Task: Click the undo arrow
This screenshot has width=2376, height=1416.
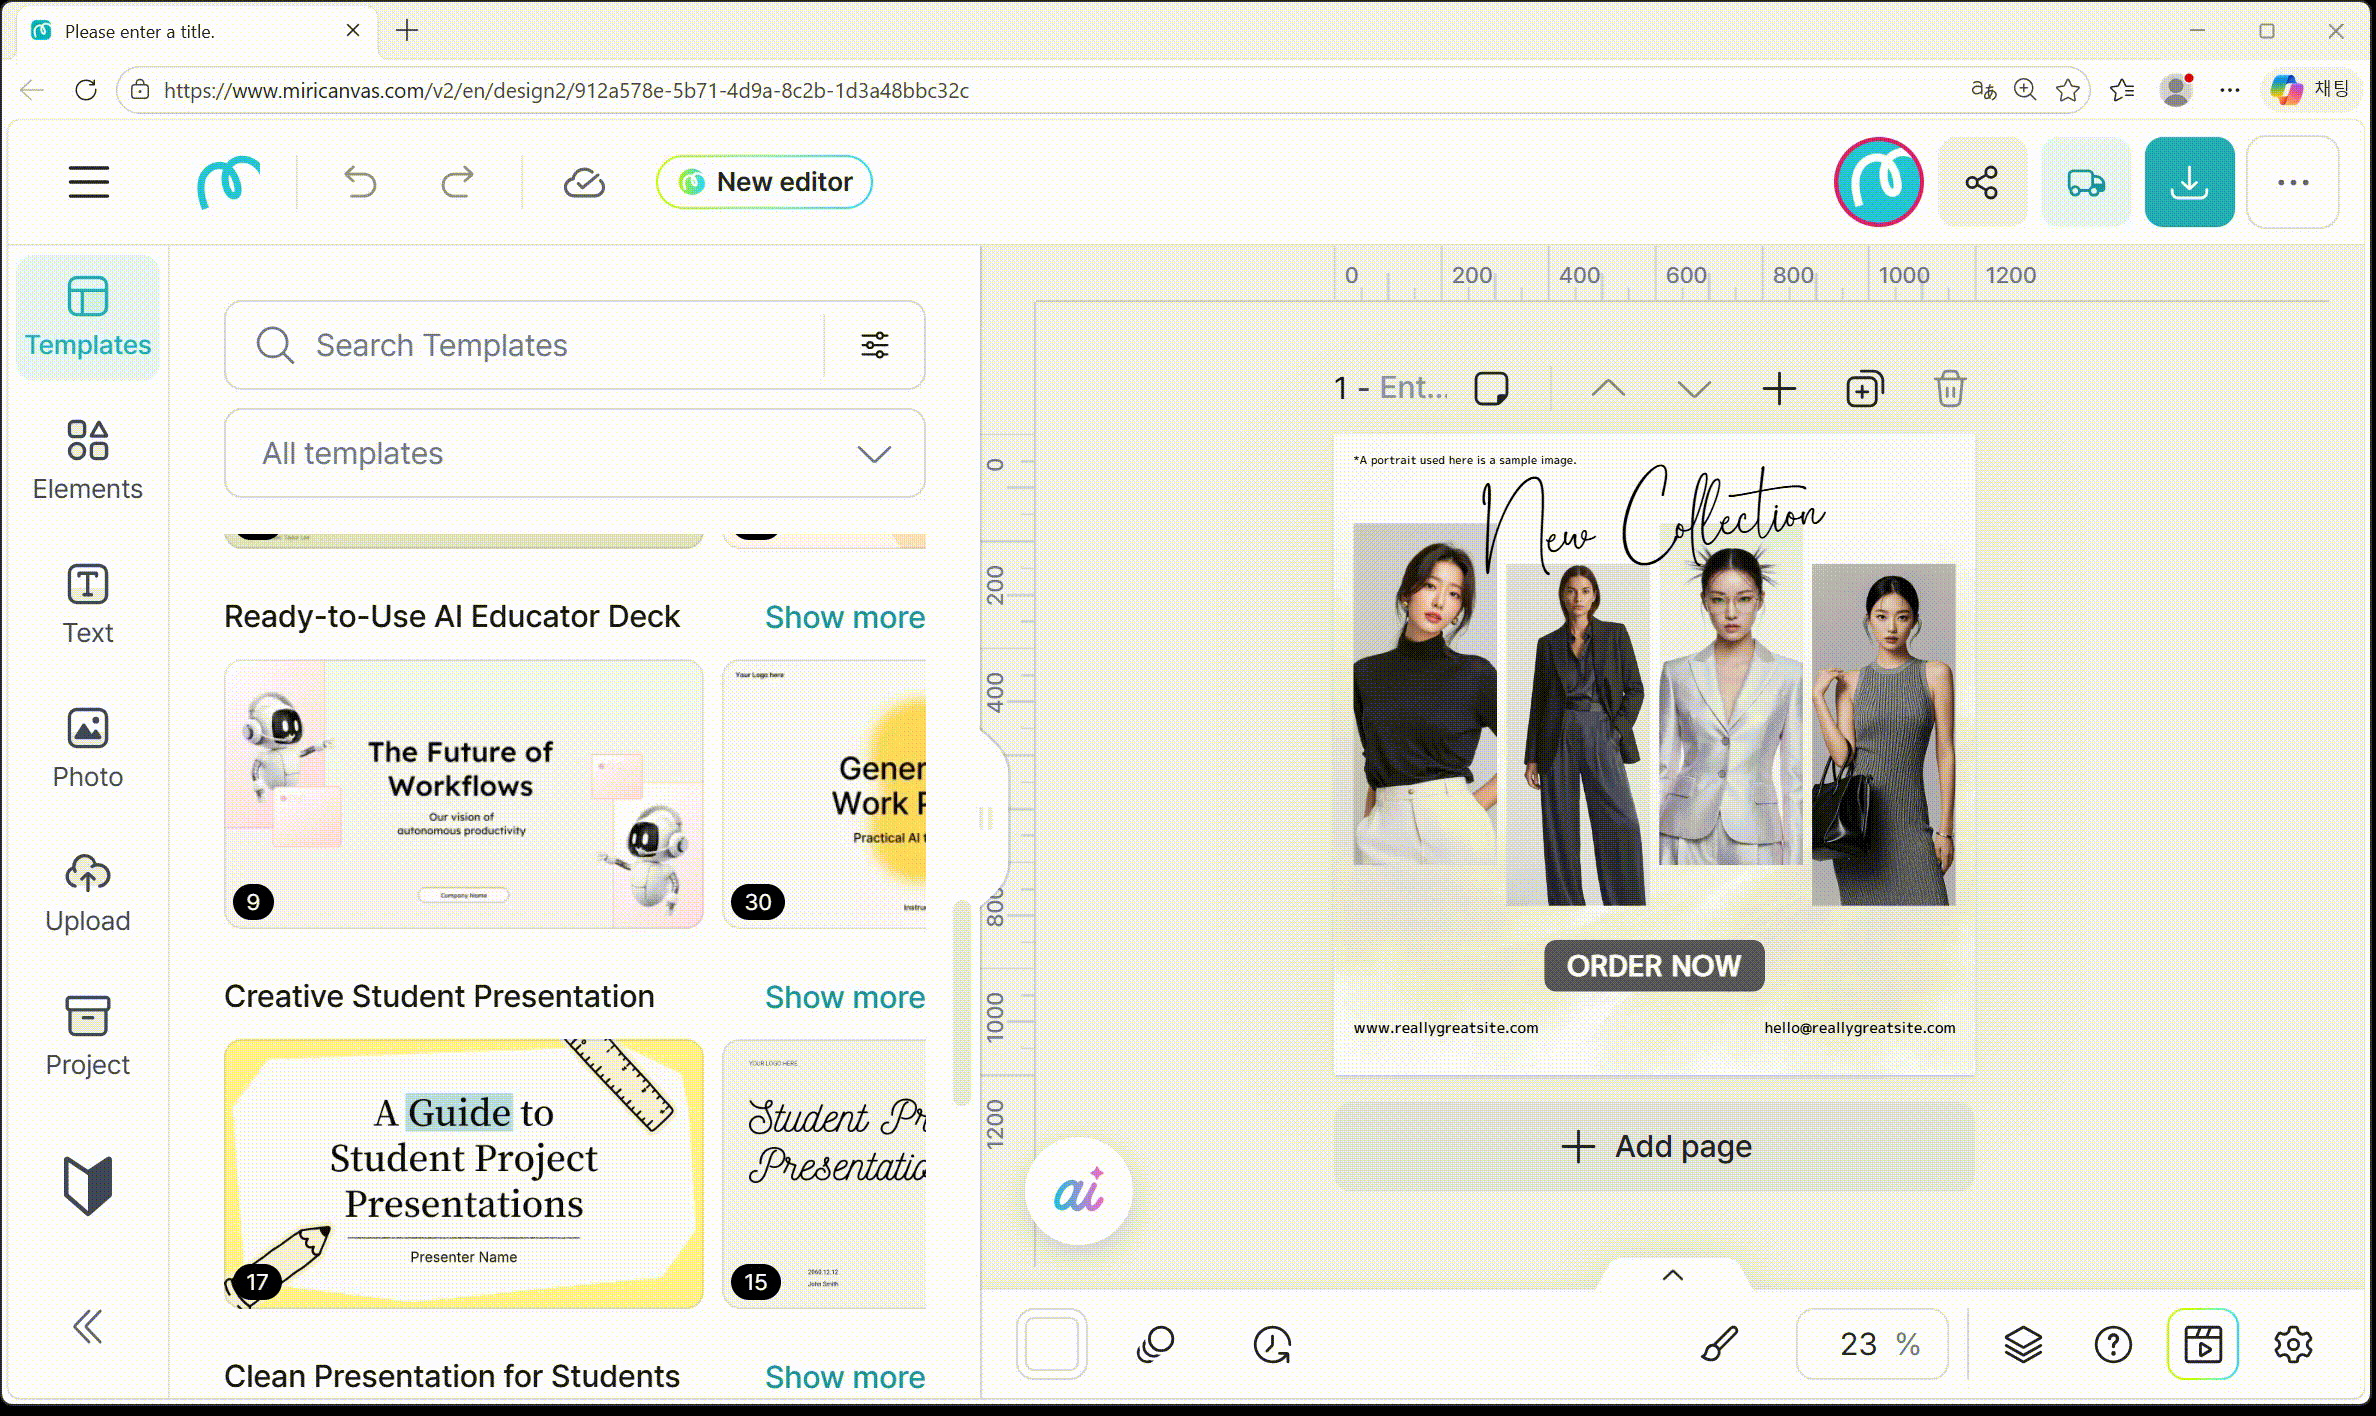Action: point(360,182)
